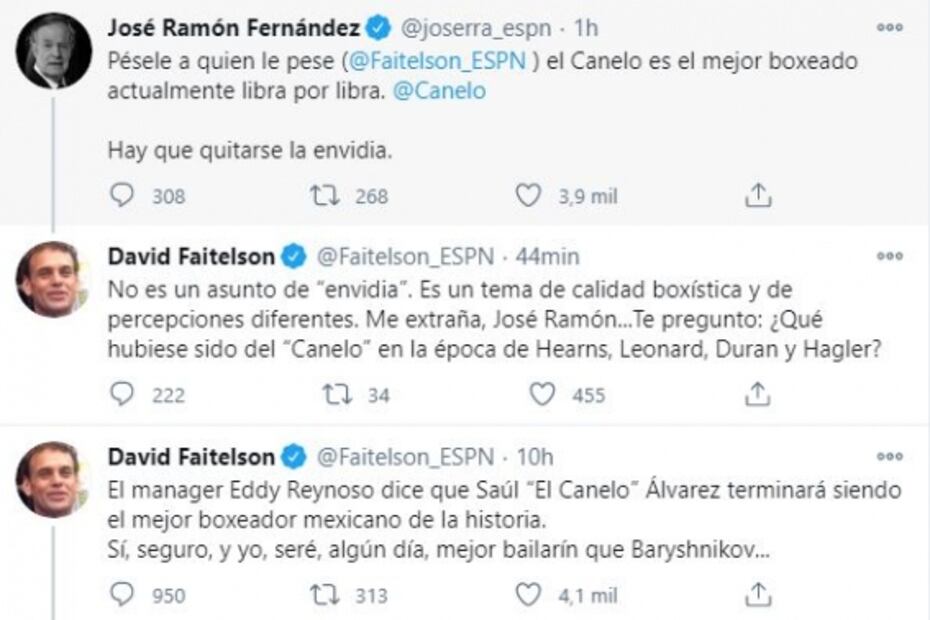Share Faitelson's 44min tweet
Image resolution: width=930 pixels, height=620 pixels.
click(756, 391)
